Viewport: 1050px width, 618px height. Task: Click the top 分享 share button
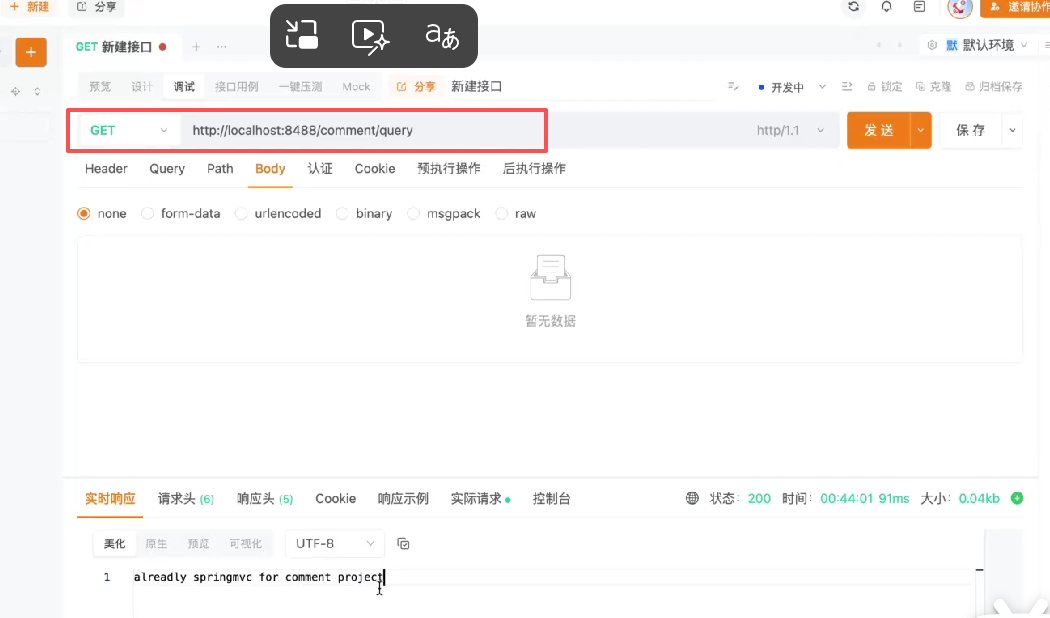pos(96,7)
